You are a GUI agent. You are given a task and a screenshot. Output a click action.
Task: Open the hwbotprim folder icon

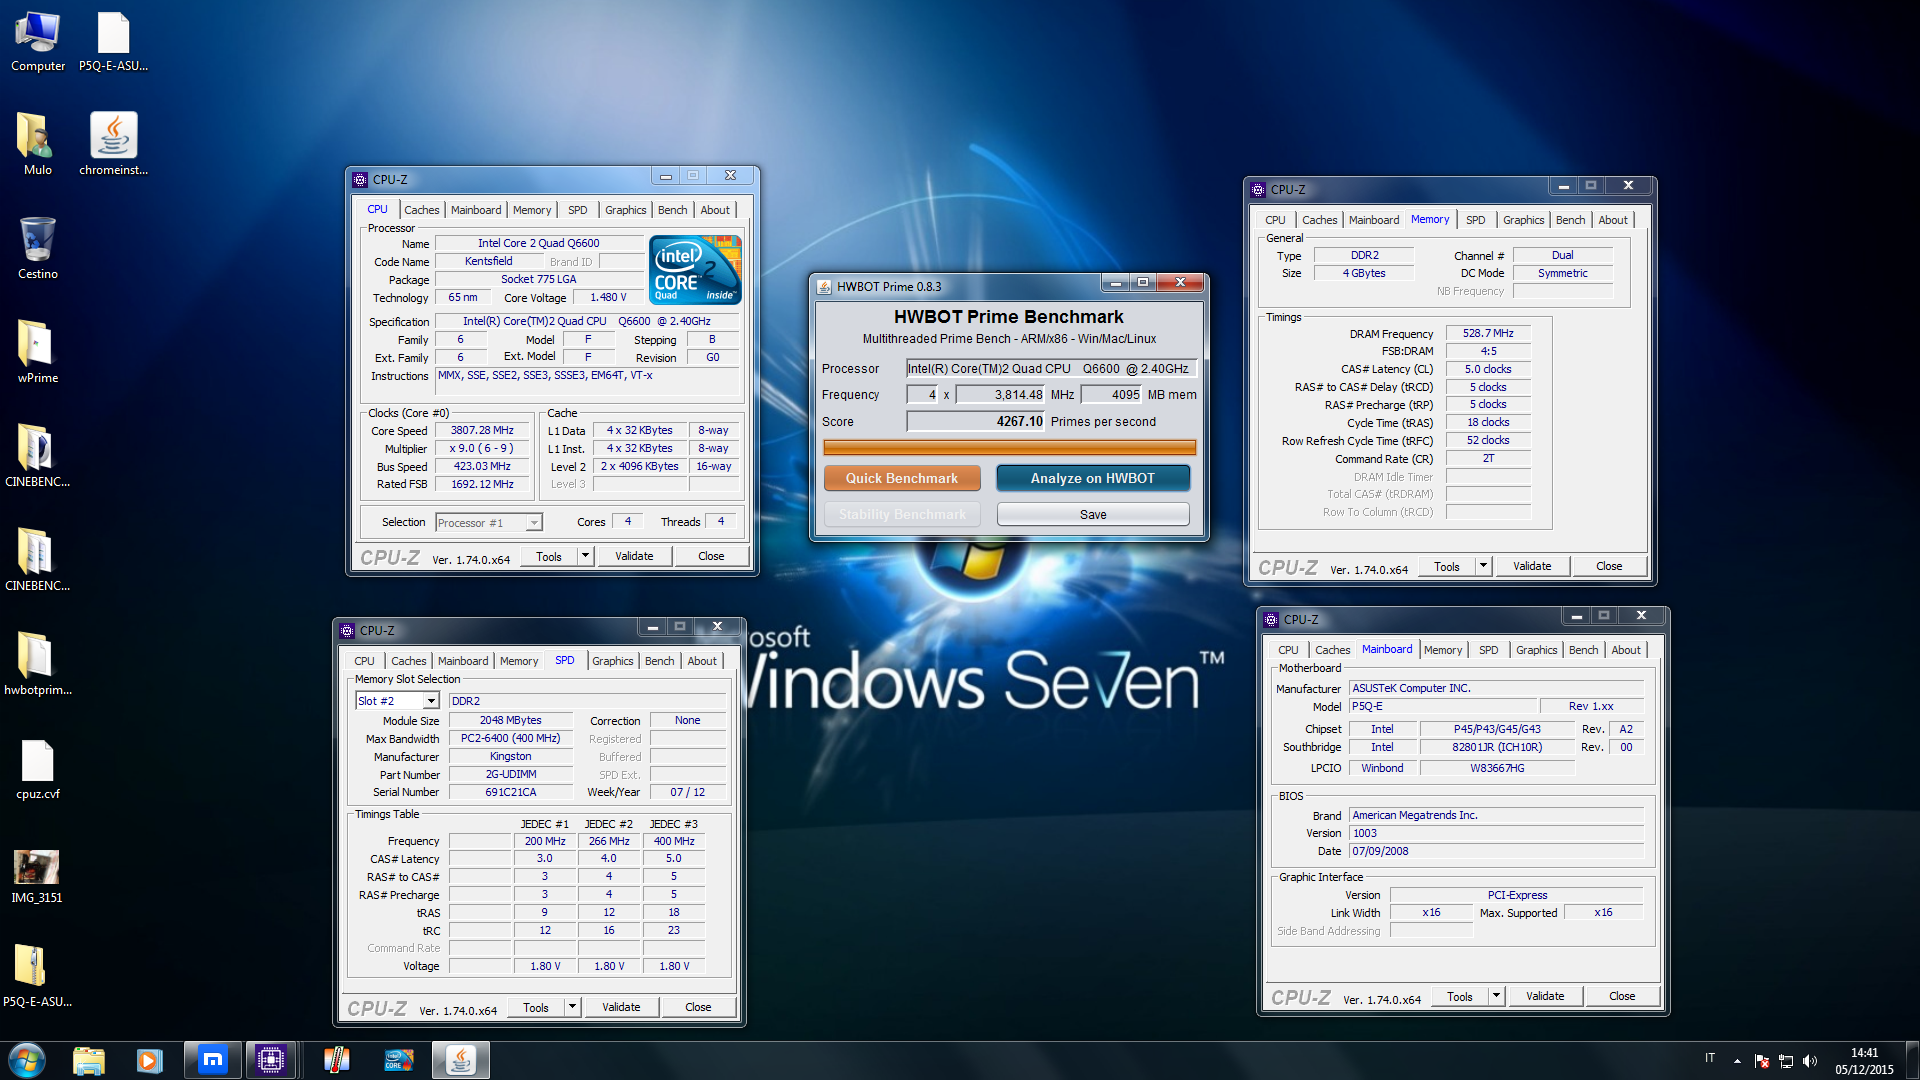click(x=38, y=664)
